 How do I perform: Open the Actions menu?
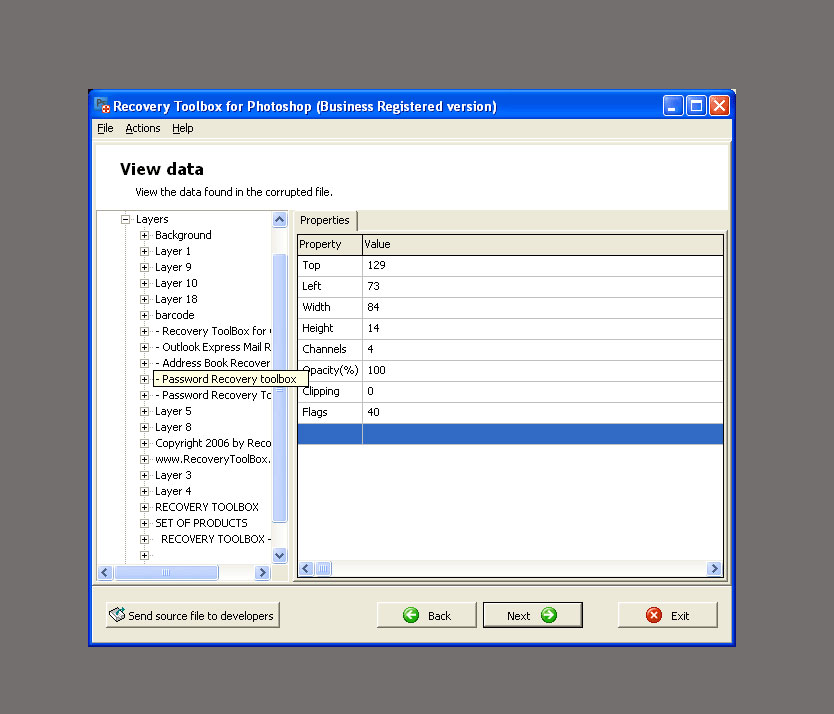pyautogui.click(x=143, y=128)
